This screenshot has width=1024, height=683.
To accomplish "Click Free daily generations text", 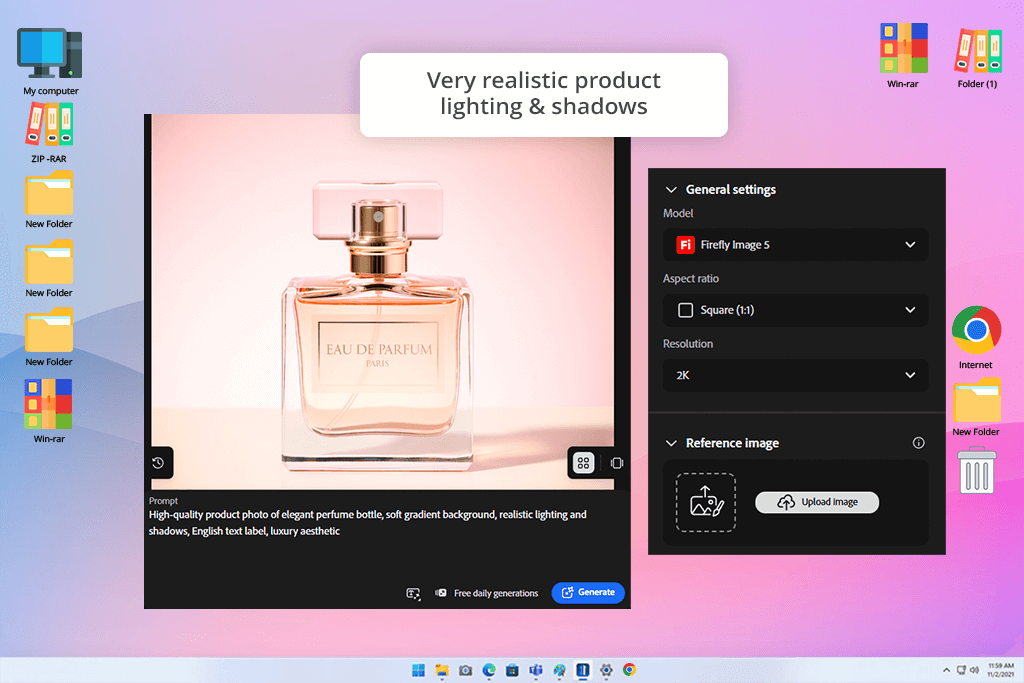I will (x=496, y=593).
